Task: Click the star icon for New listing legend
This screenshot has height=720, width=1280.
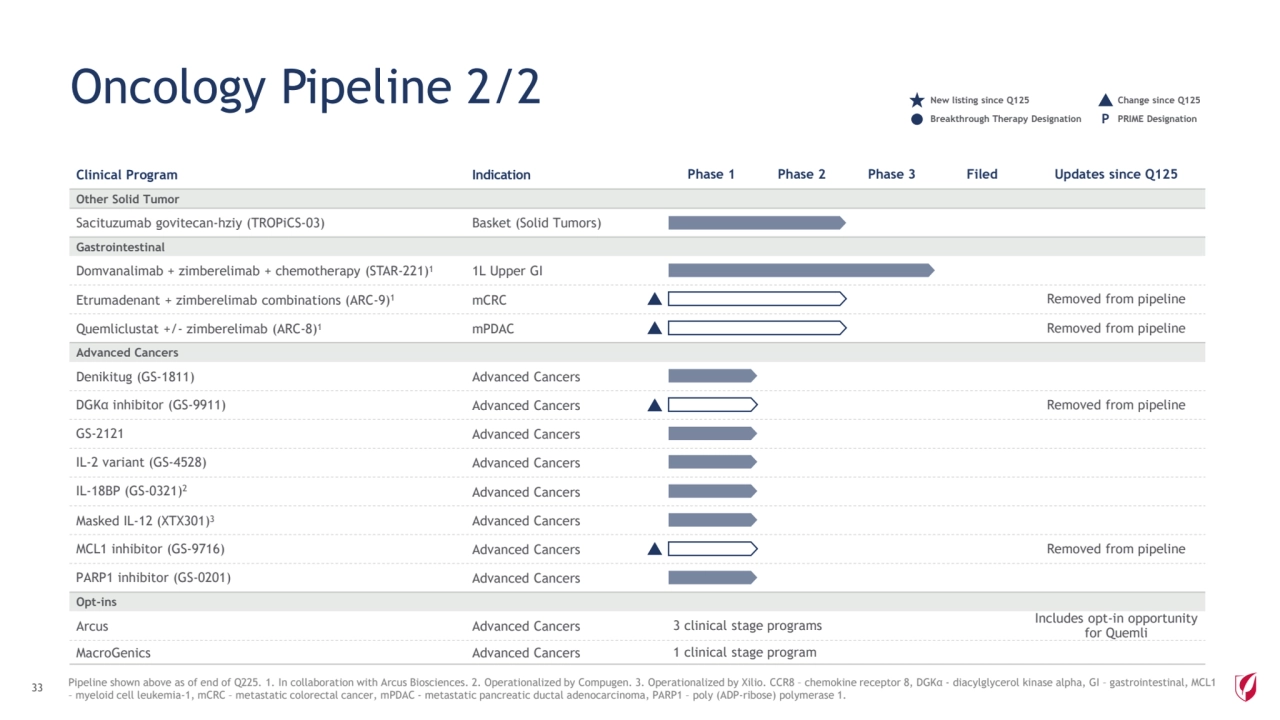Action: 917,100
